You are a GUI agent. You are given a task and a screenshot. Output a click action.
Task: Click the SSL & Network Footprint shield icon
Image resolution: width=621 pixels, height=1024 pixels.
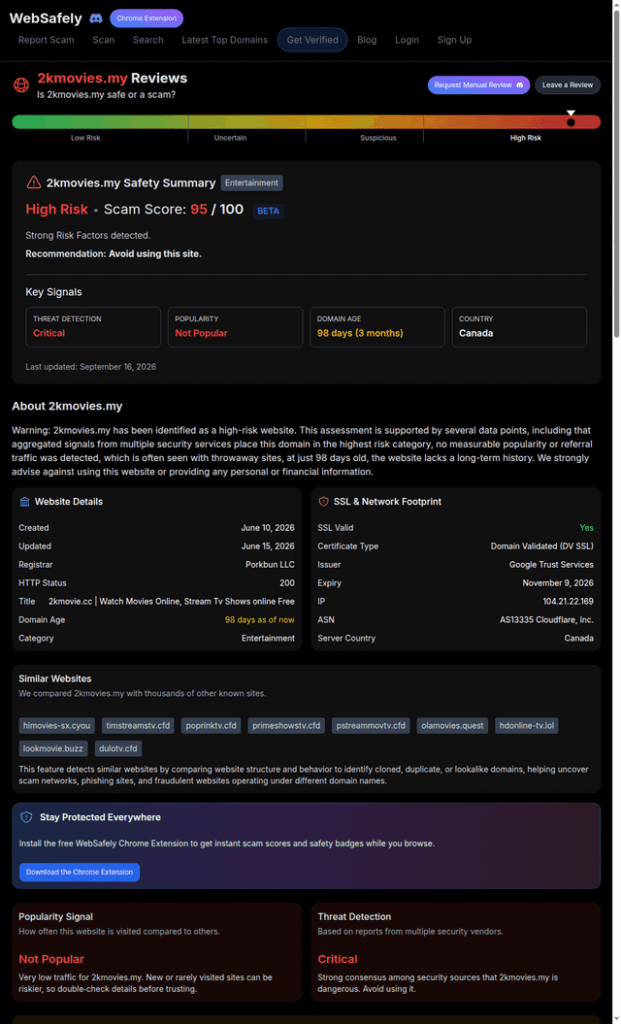coord(323,502)
